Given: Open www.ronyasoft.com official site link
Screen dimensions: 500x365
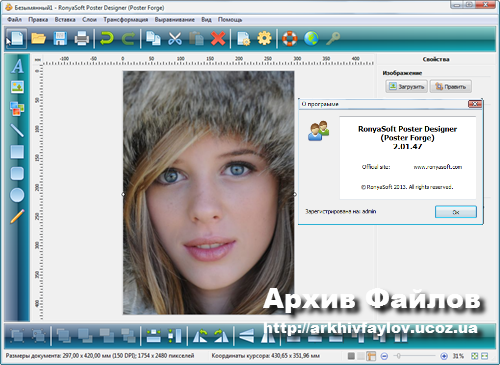Looking at the screenshot, I should (x=438, y=167).
